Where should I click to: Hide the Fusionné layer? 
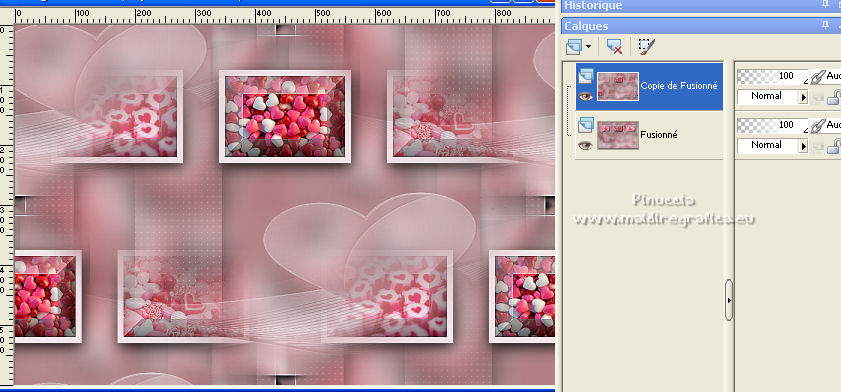tap(585, 145)
